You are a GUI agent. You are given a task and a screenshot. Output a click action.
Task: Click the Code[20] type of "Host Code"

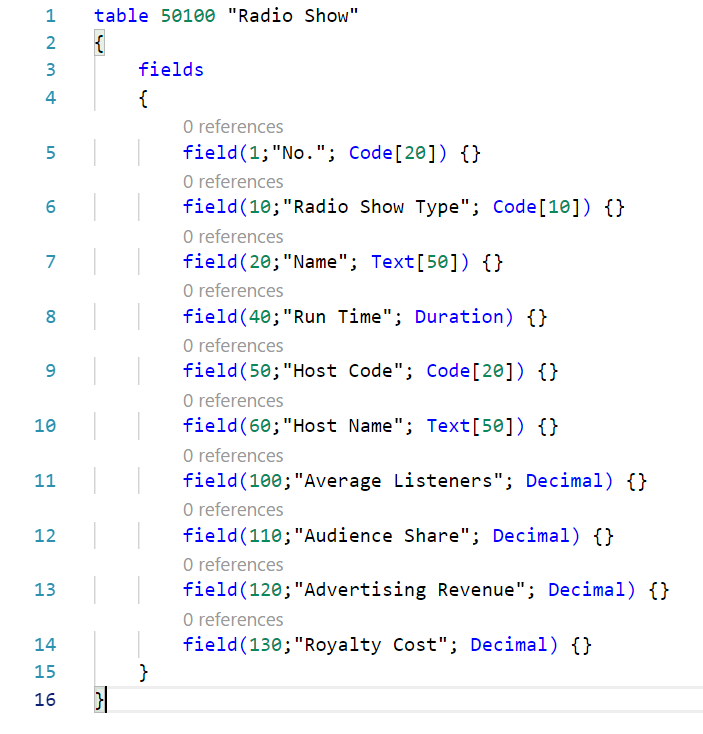click(x=470, y=371)
